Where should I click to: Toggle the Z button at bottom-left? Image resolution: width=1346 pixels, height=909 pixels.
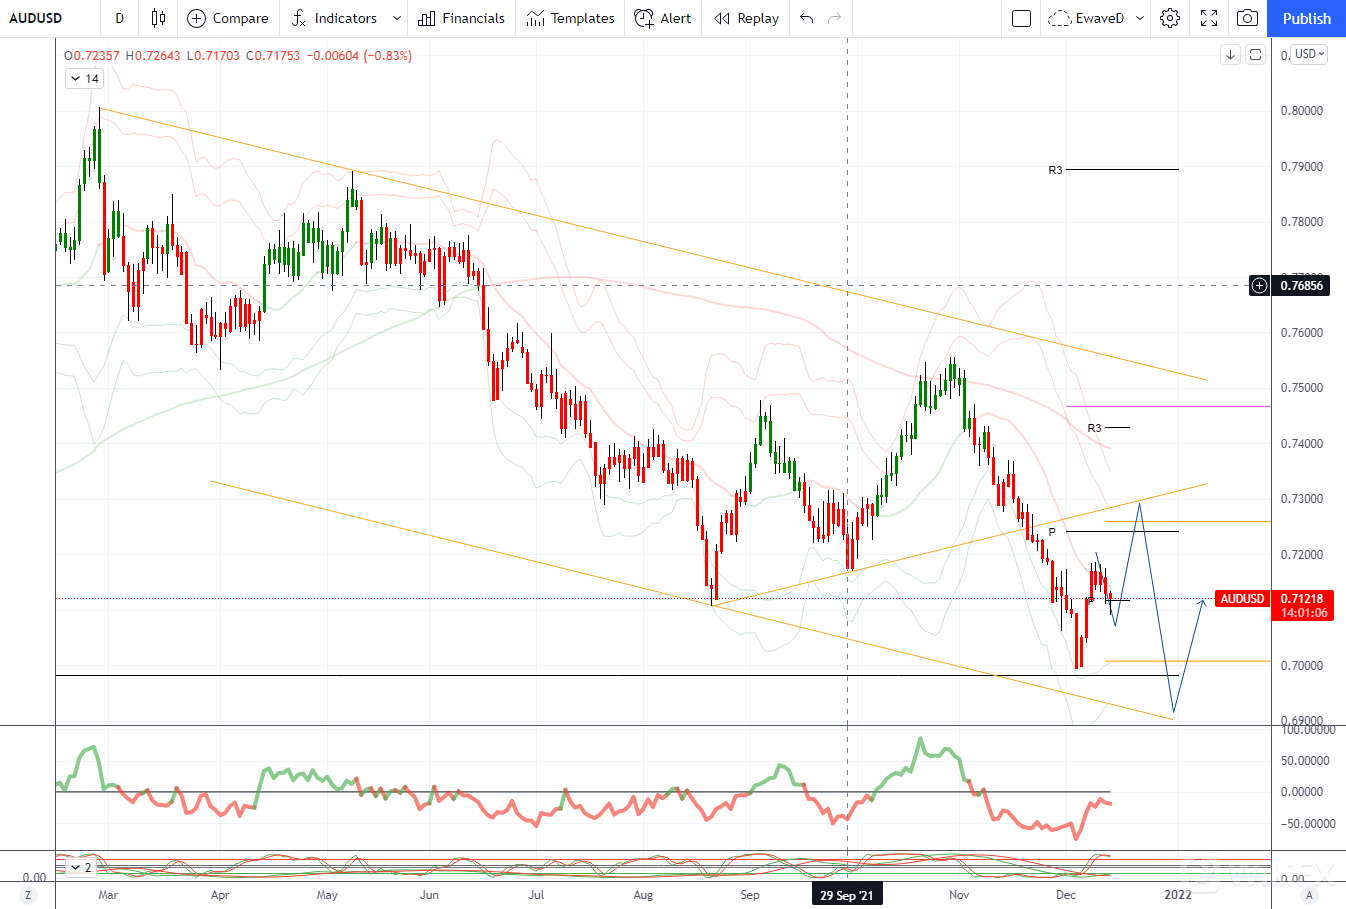[x=28, y=895]
